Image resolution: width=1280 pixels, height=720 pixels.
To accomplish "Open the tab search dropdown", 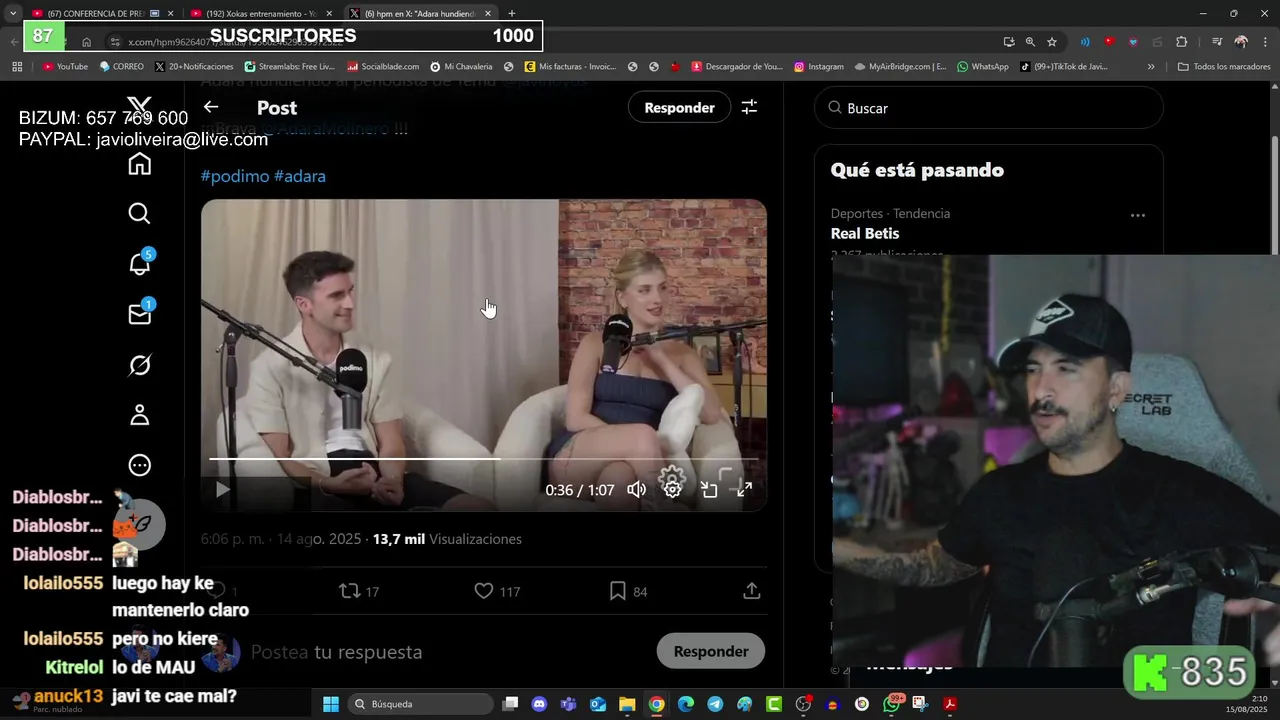I will [12, 13].
